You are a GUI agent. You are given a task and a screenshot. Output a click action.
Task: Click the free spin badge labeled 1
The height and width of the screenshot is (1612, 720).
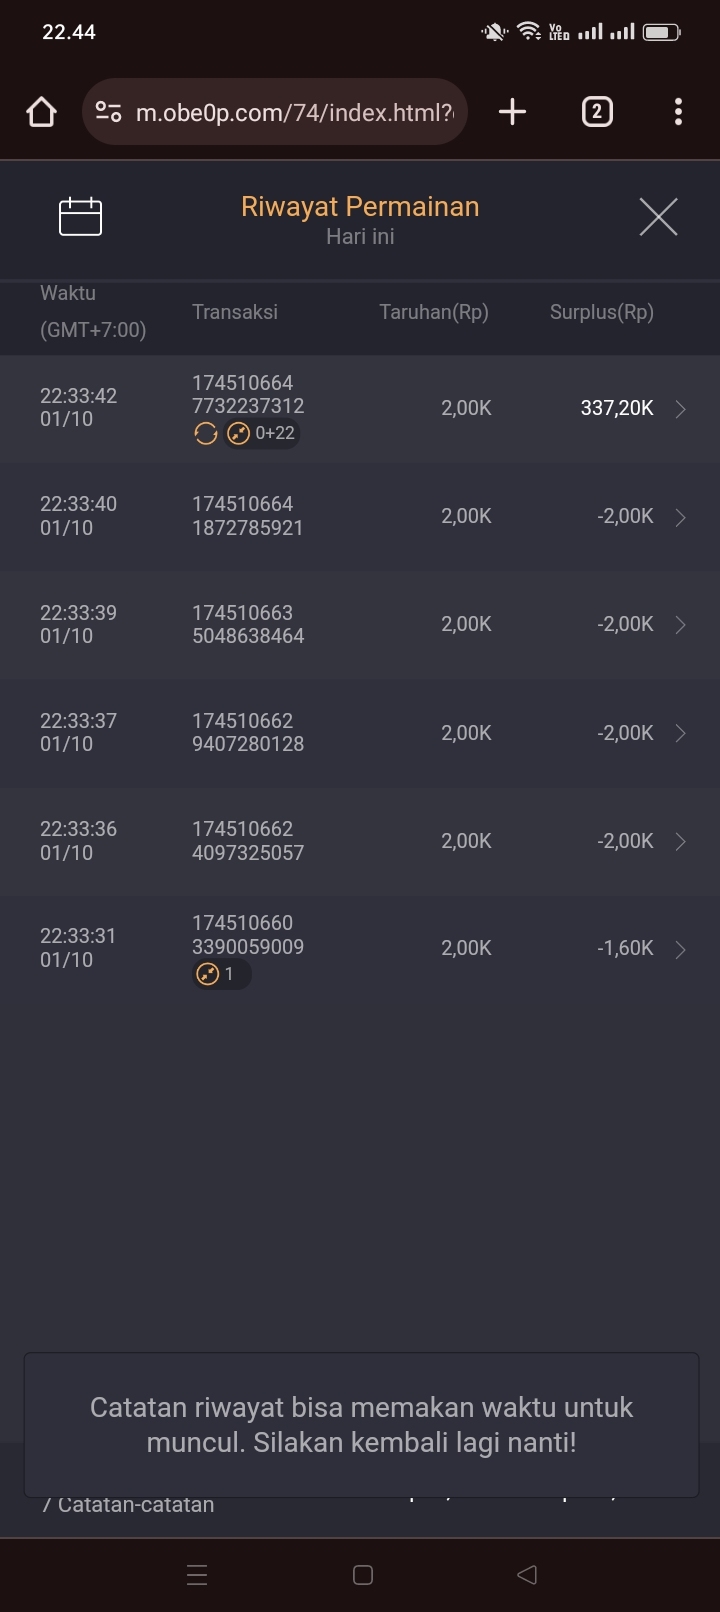click(221, 974)
